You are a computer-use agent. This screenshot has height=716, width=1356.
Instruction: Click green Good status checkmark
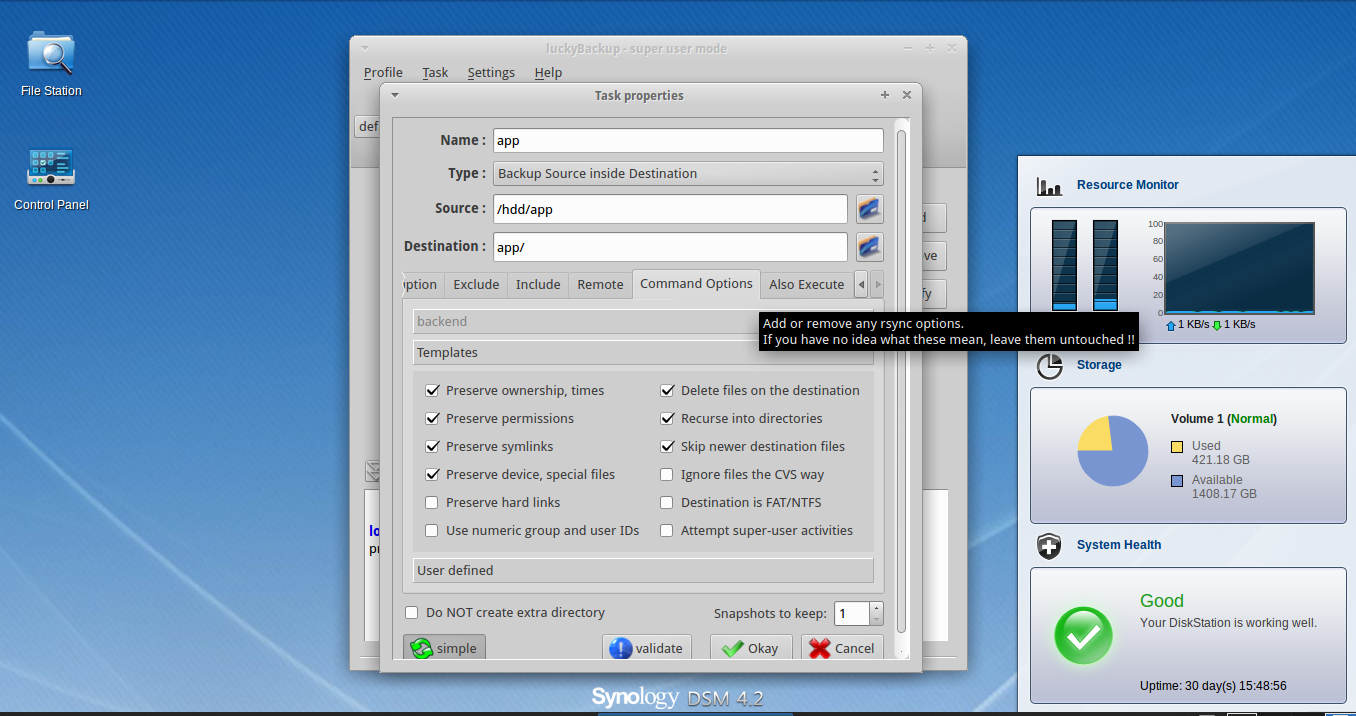1083,635
